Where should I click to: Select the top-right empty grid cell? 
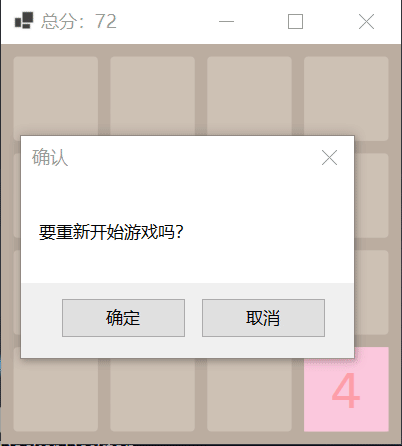346,98
